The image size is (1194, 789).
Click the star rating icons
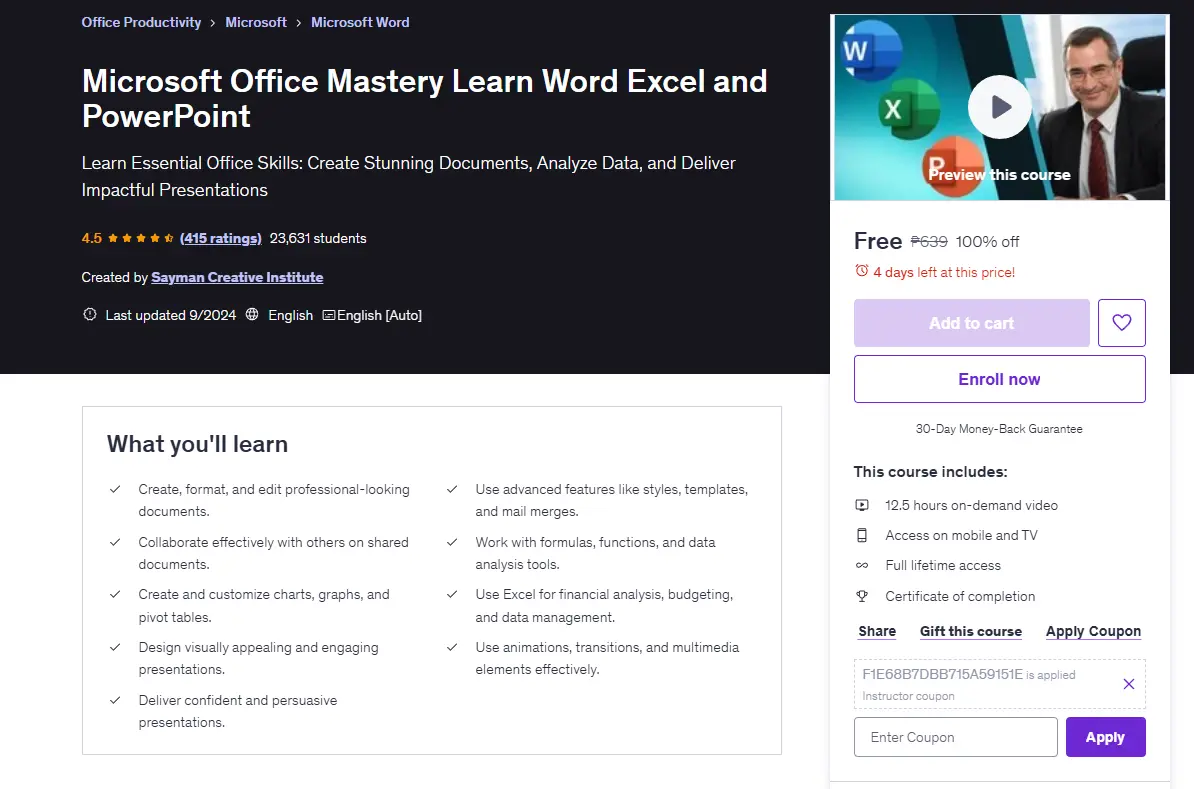141,238
